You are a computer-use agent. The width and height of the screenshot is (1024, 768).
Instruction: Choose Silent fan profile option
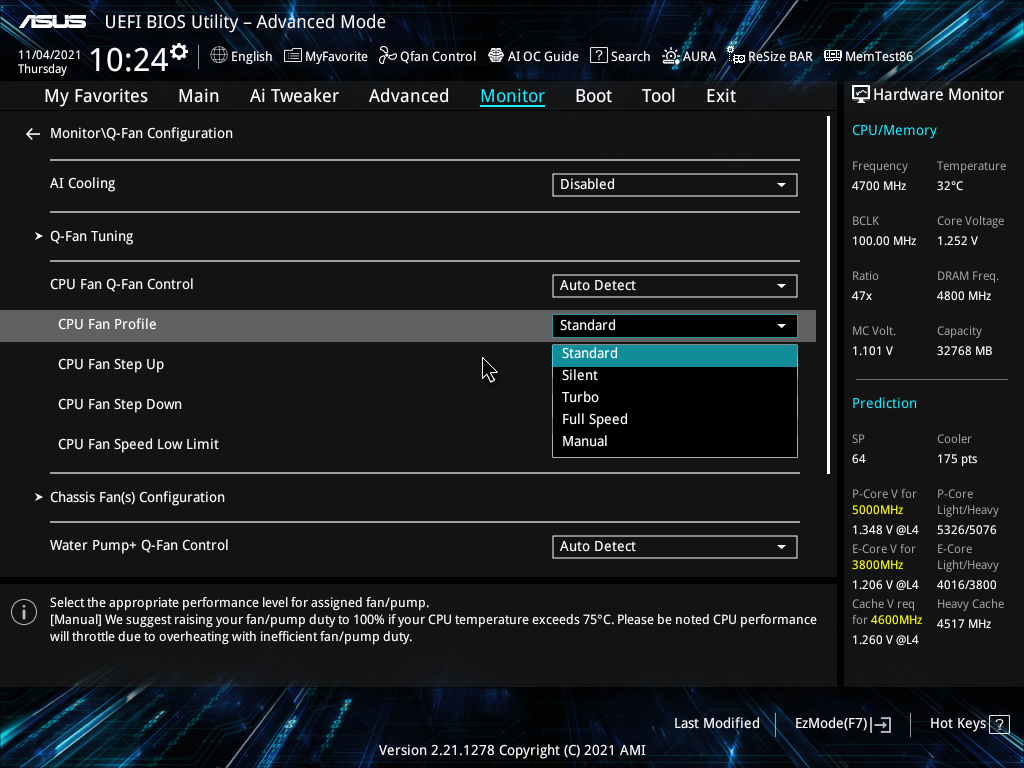pos(675,376)
